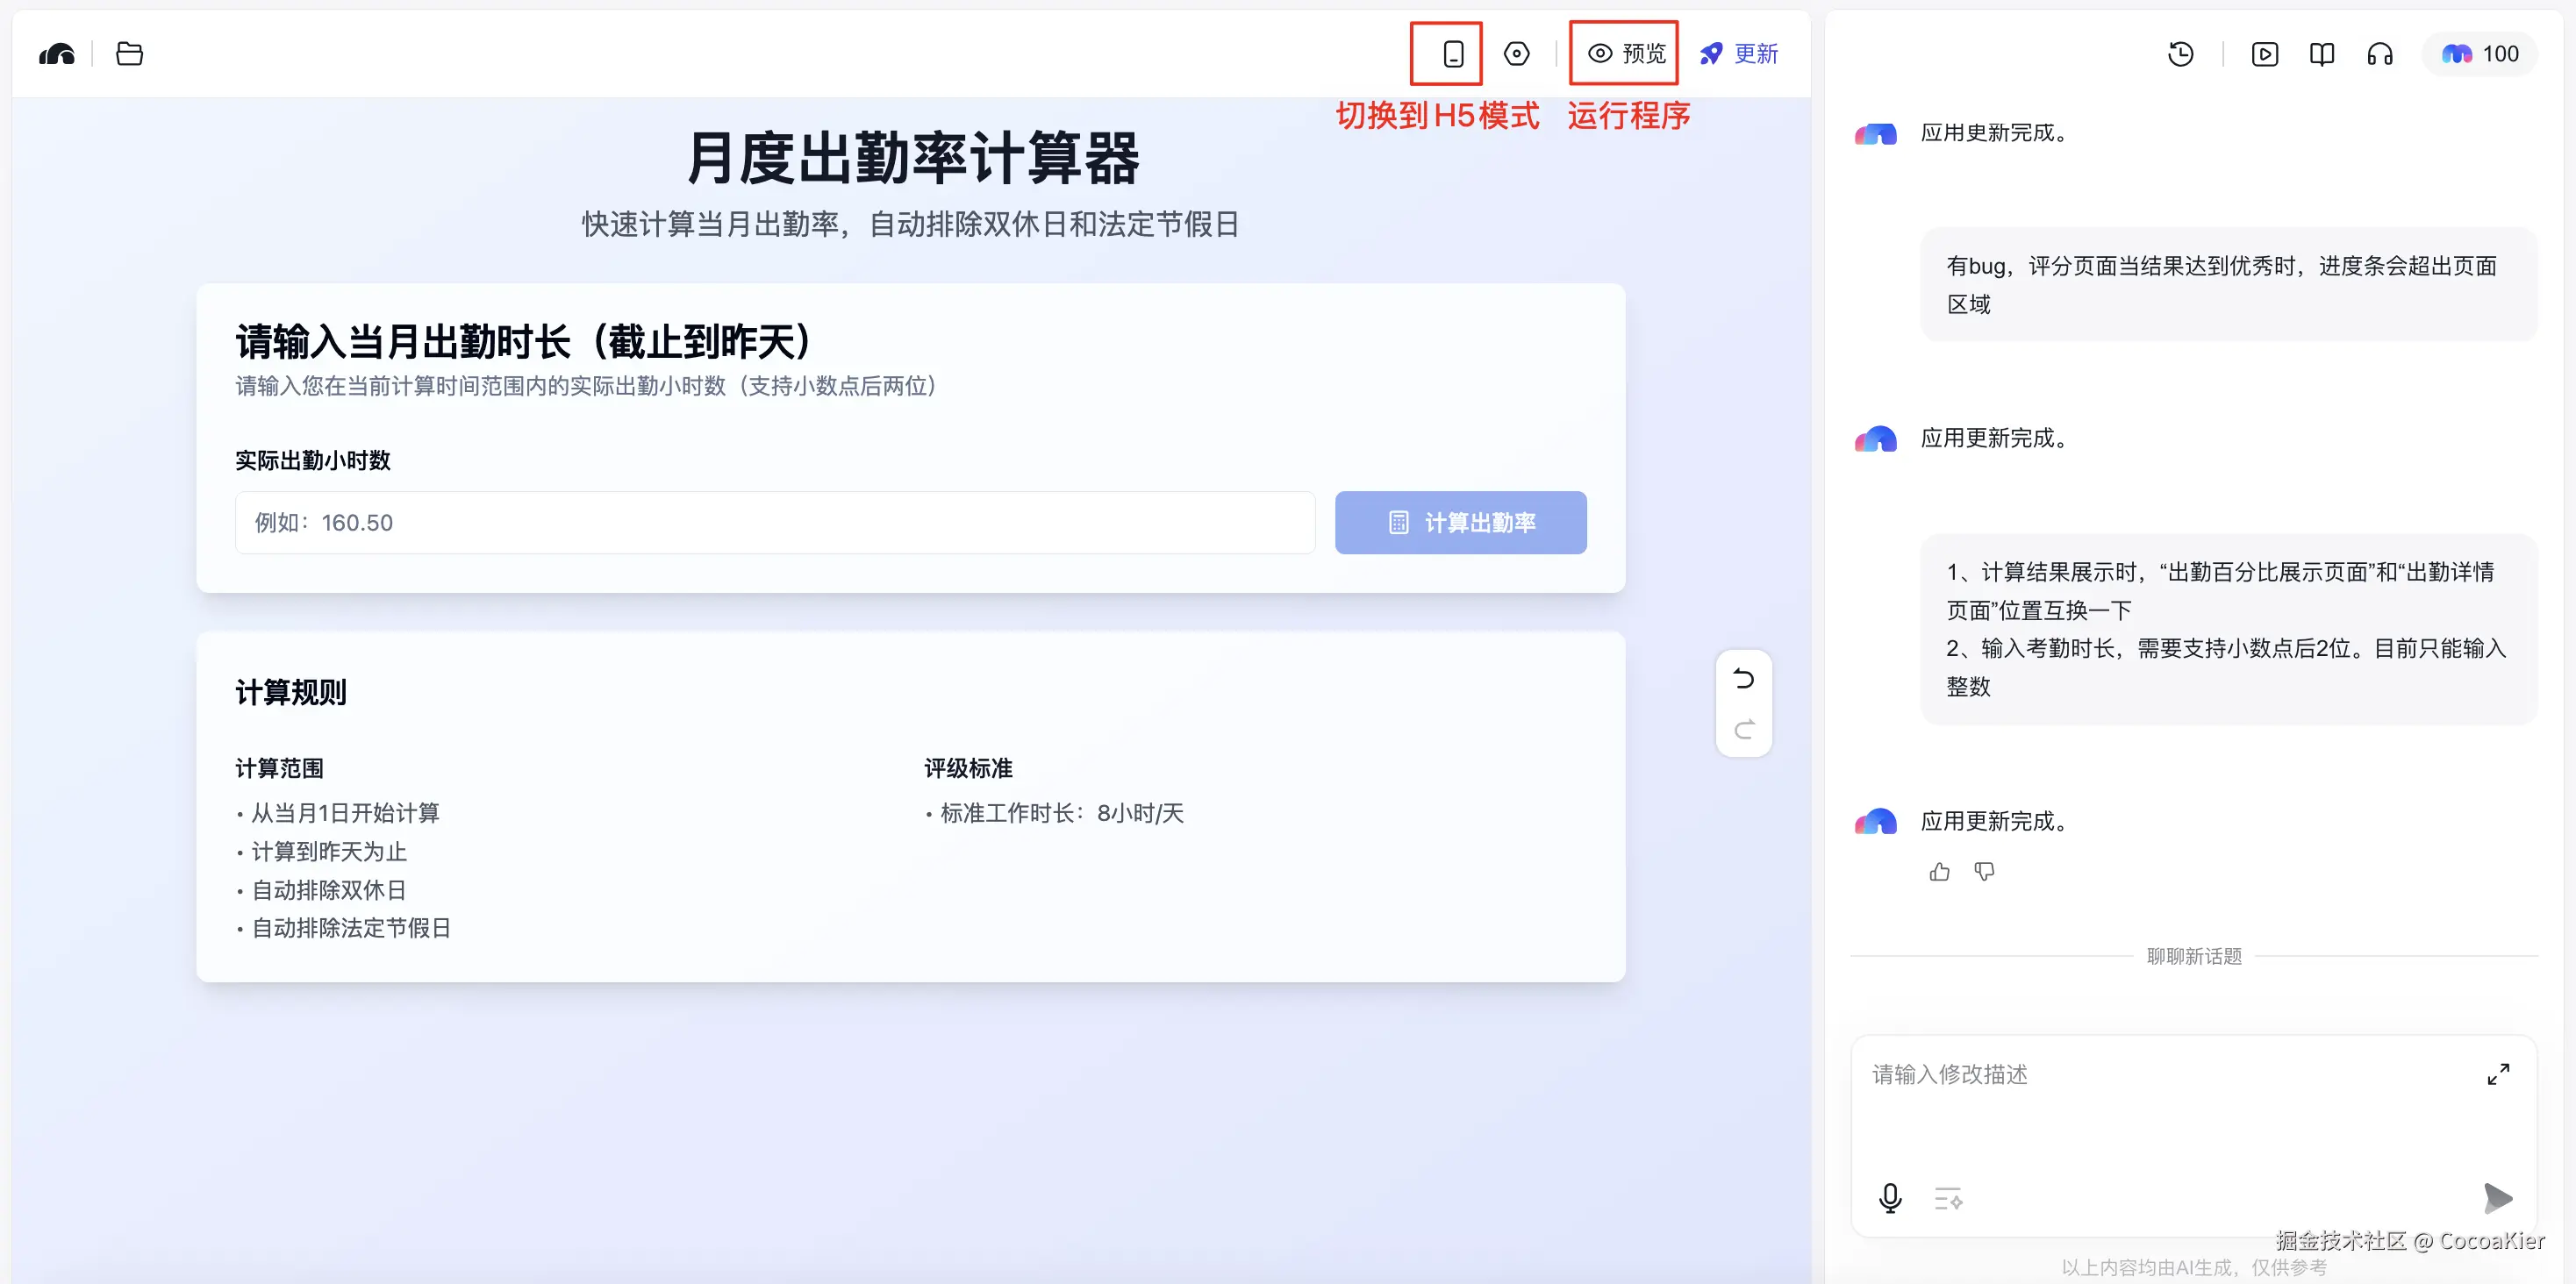Viewport: 2576px width, 1284px height.
Task: Undo the last app change
Action: (x=1743, y=677)
